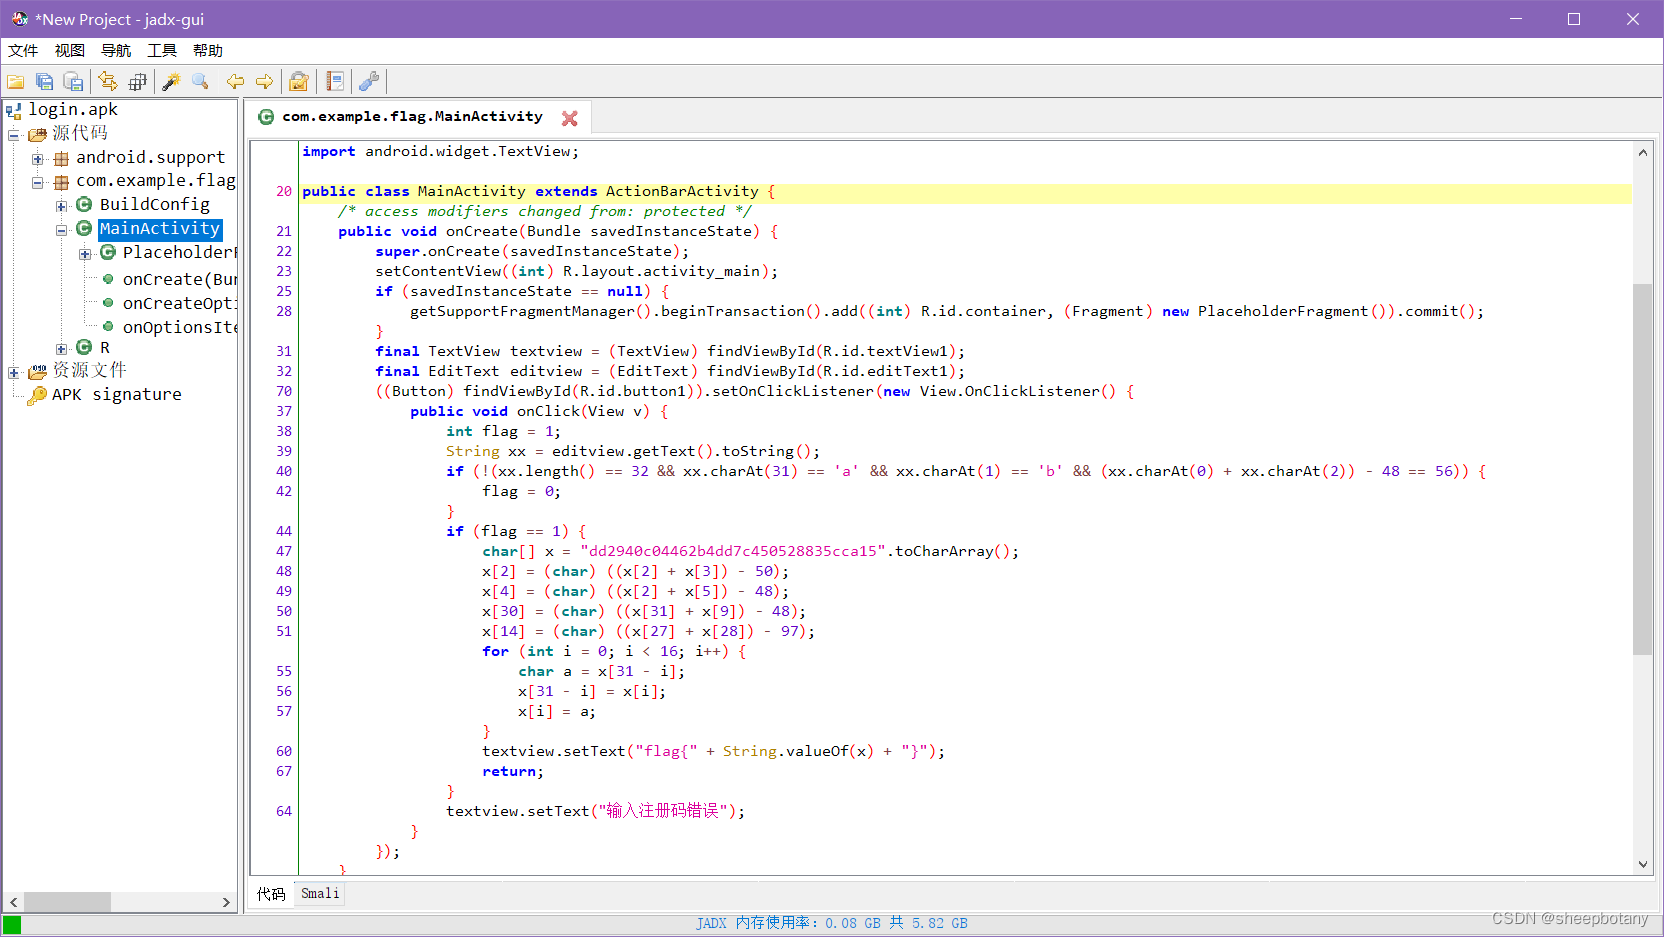Click the editor scroll down arrow
The height and width of the screenshot is (937, 1664).
(x=1642, y=864)
